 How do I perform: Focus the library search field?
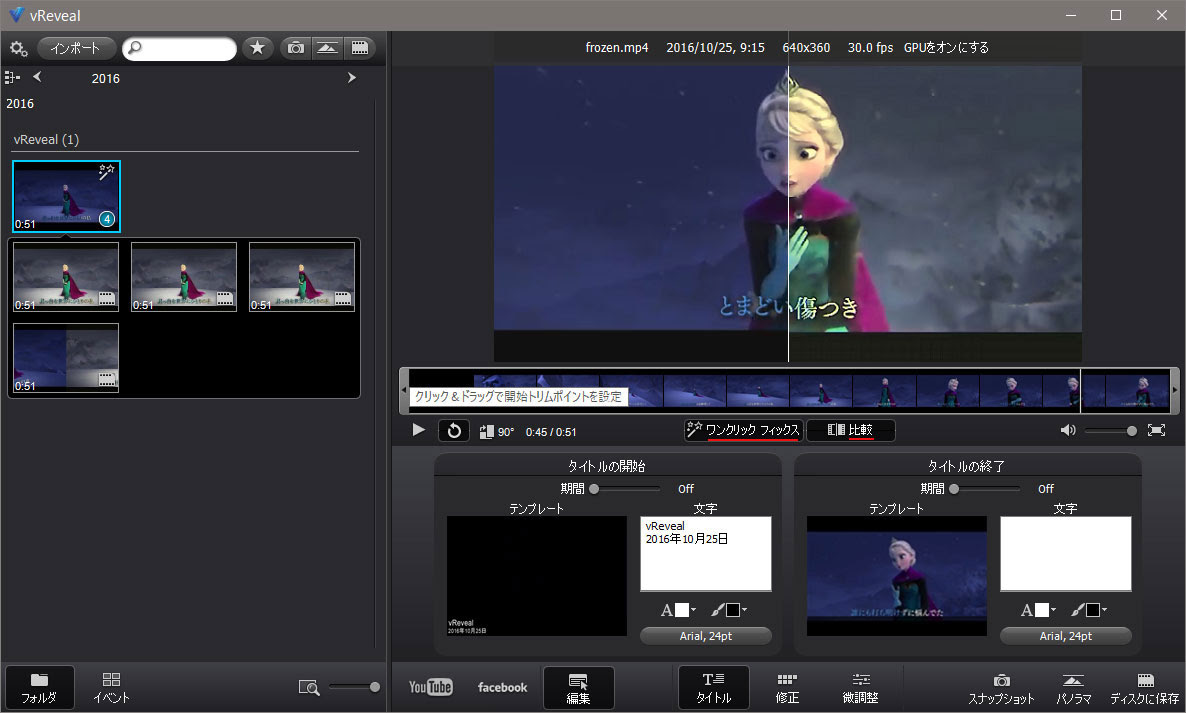tap(179, 48)
